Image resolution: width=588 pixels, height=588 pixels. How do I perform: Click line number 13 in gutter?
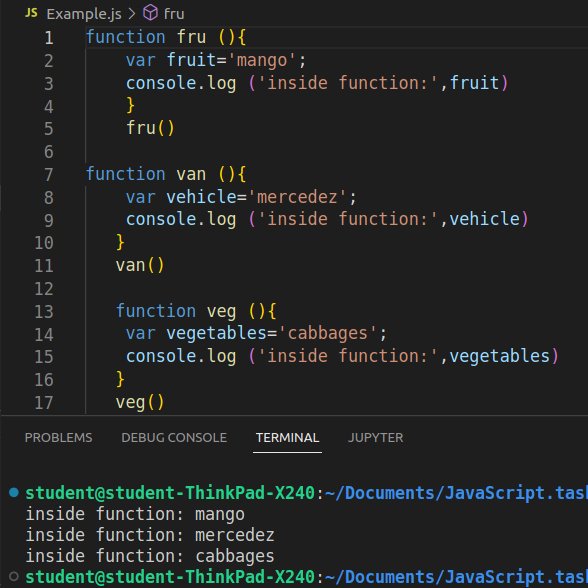pos(44,312)
